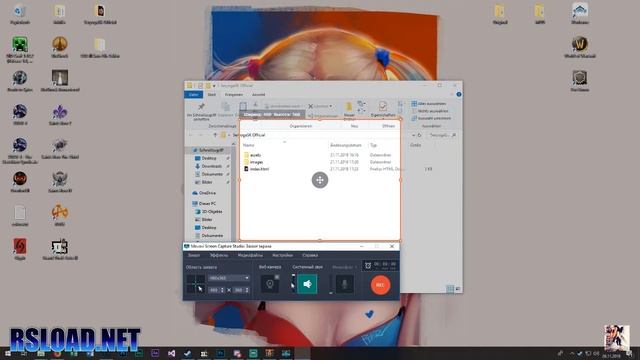The image size is (640, 360).
Task: Switch to the Start ribbon tab
Action: [211, 95]
